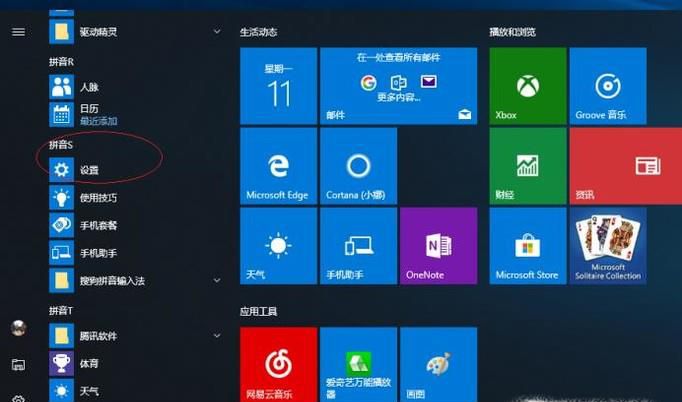
Task: Expand the 搜狗拼音输入法 folder
Action: pyautogui.click(x=216, y=281)
